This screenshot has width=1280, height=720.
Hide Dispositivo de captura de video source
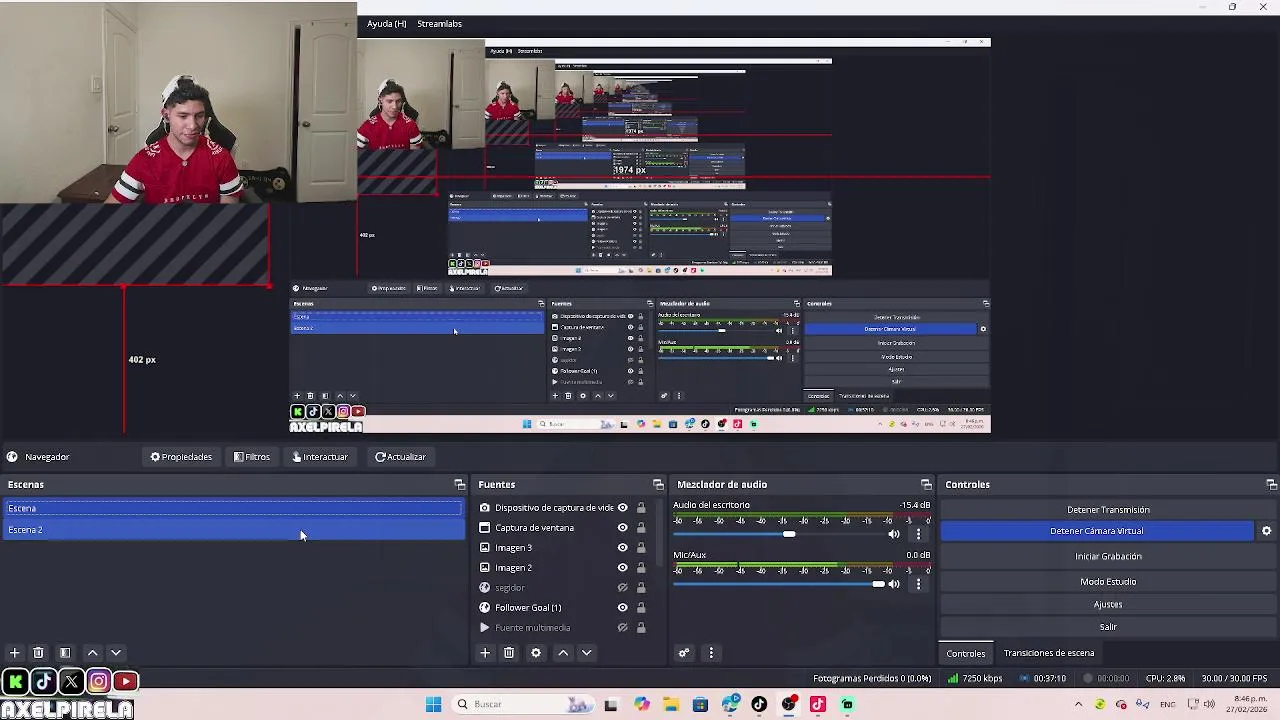622,508
